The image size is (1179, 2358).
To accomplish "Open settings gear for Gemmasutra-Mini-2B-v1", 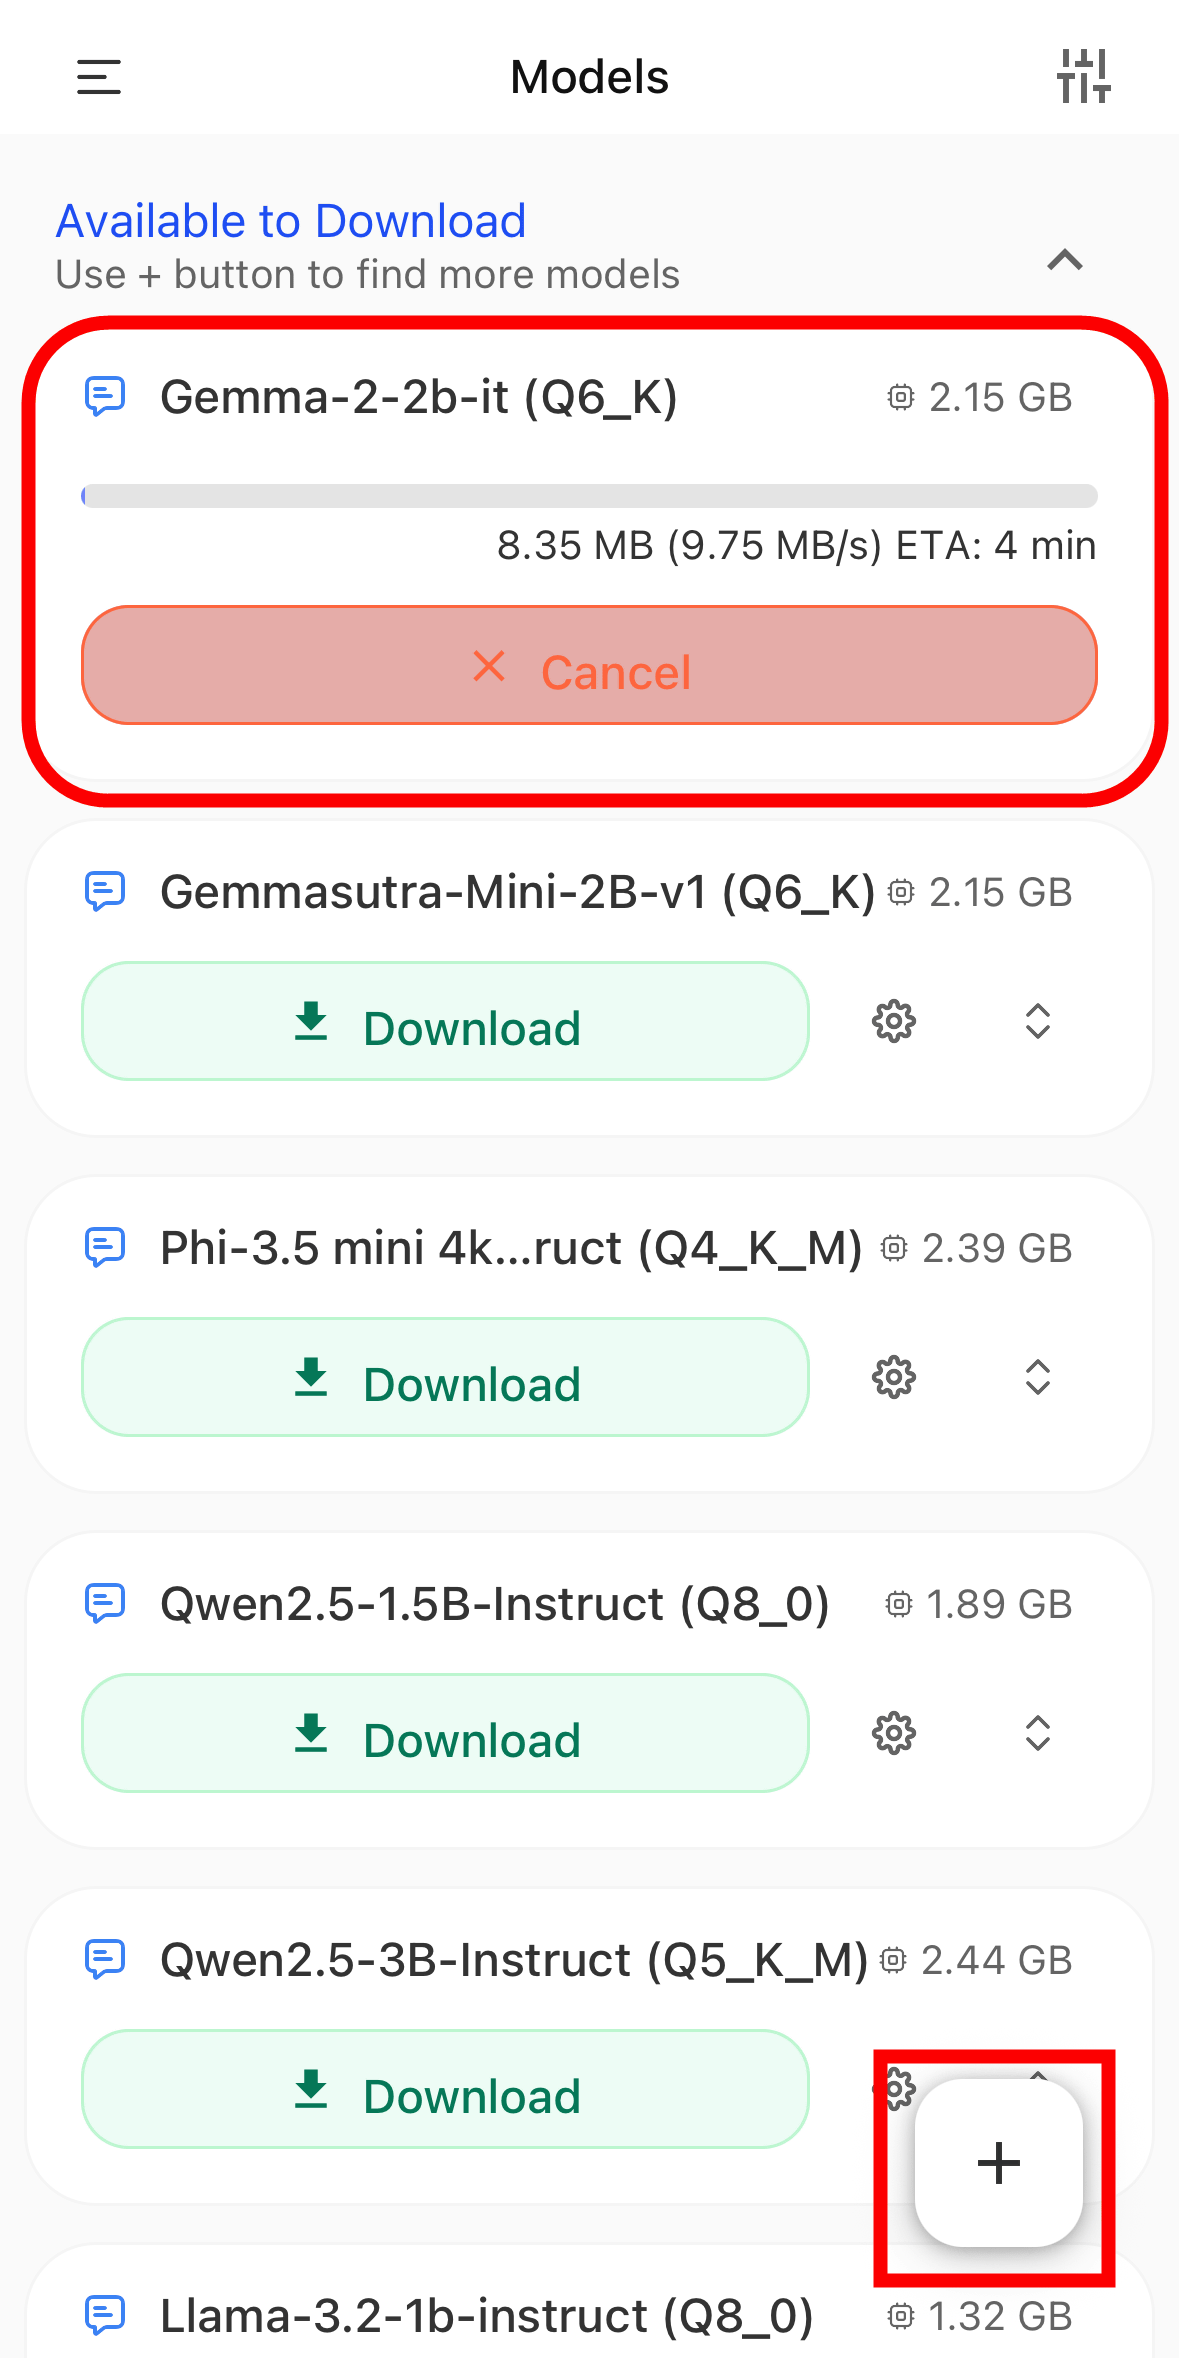I will click(x=894, y=1022).
